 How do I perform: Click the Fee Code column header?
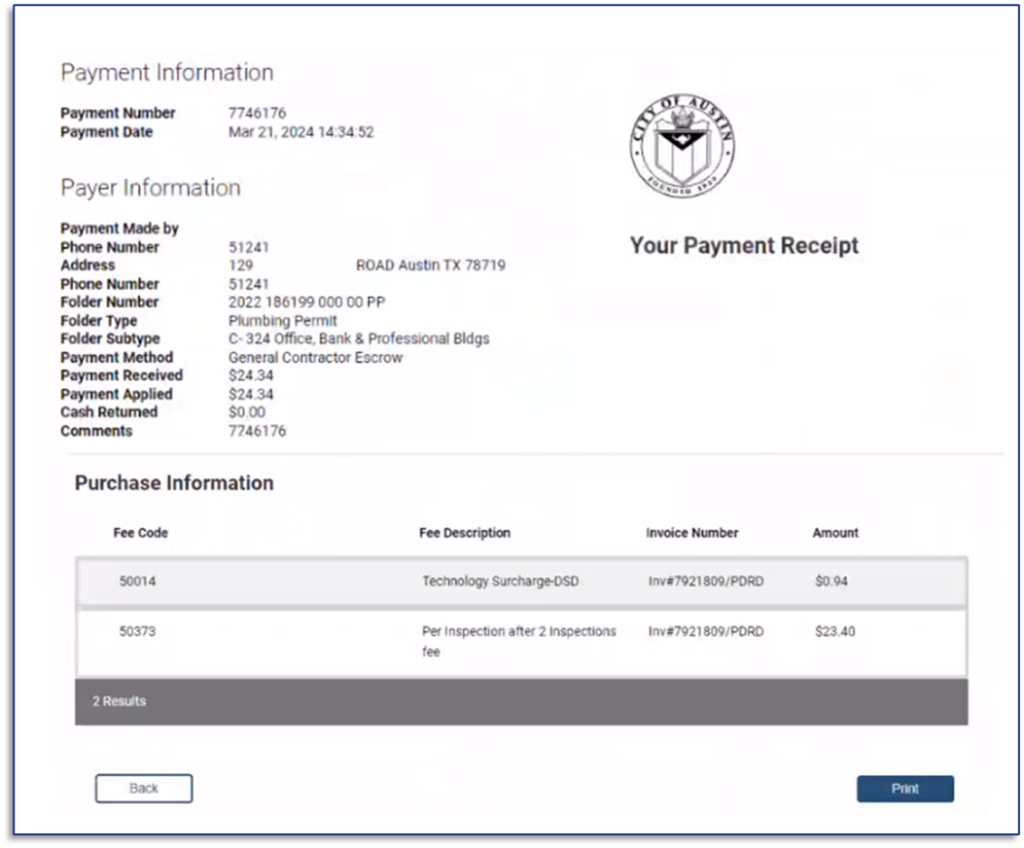(x=141, y=533)
